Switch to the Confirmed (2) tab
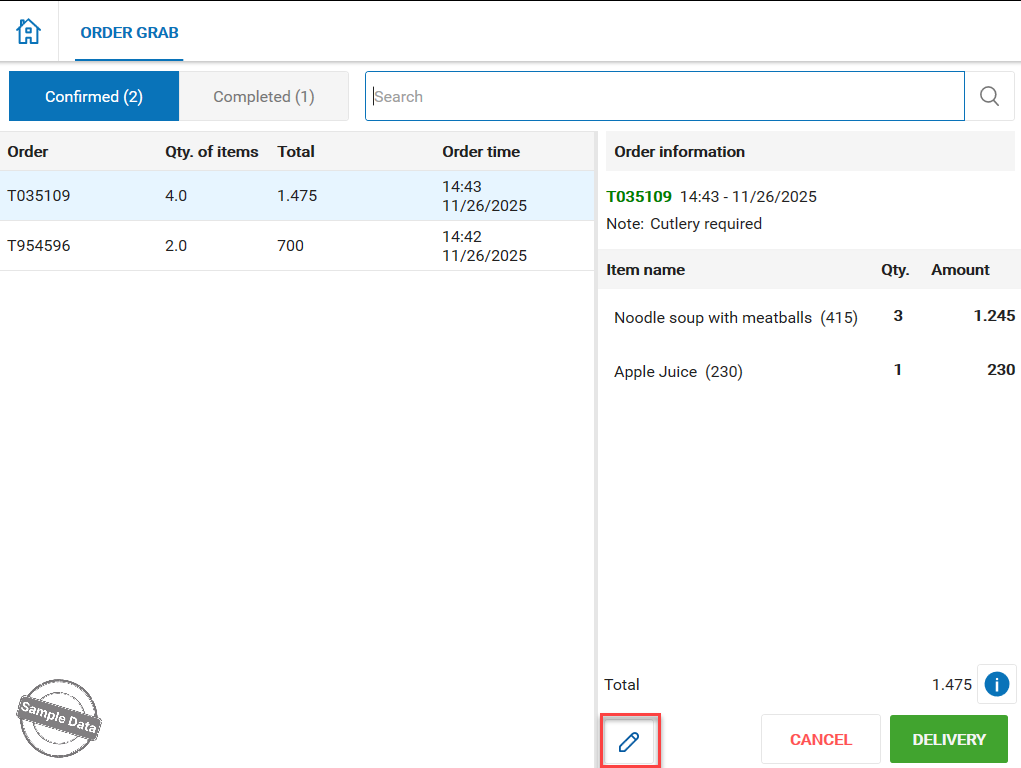 click(x=94, y=97)
